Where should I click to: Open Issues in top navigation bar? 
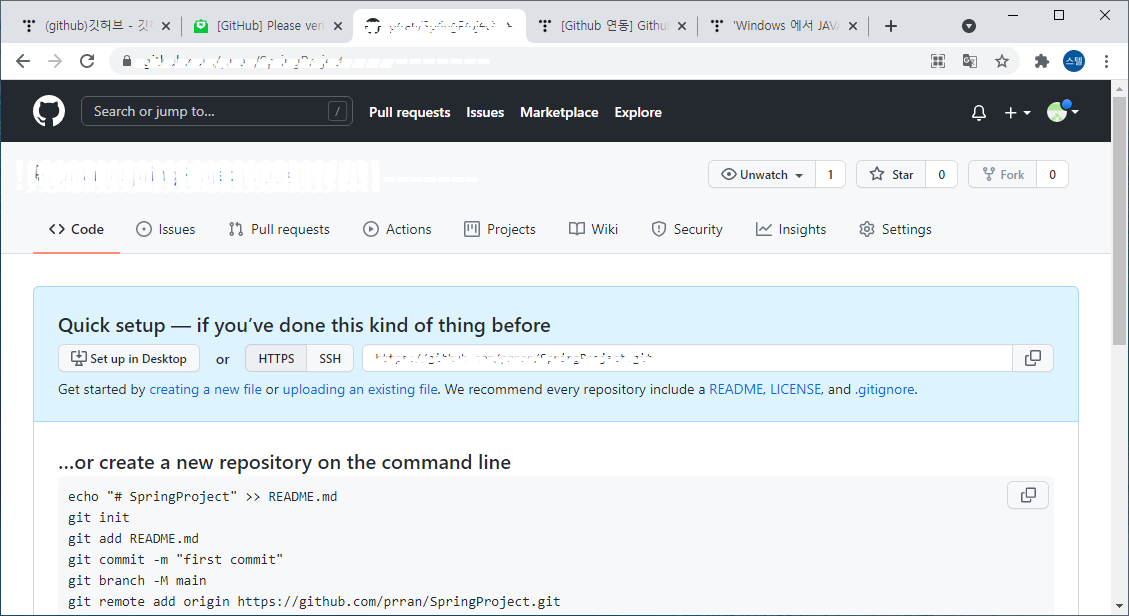485,112
